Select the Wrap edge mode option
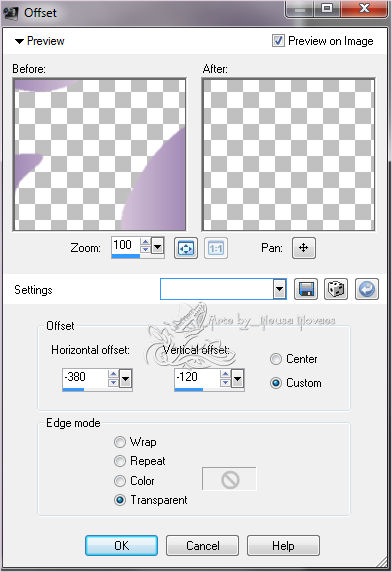 (x=120, y=442)
